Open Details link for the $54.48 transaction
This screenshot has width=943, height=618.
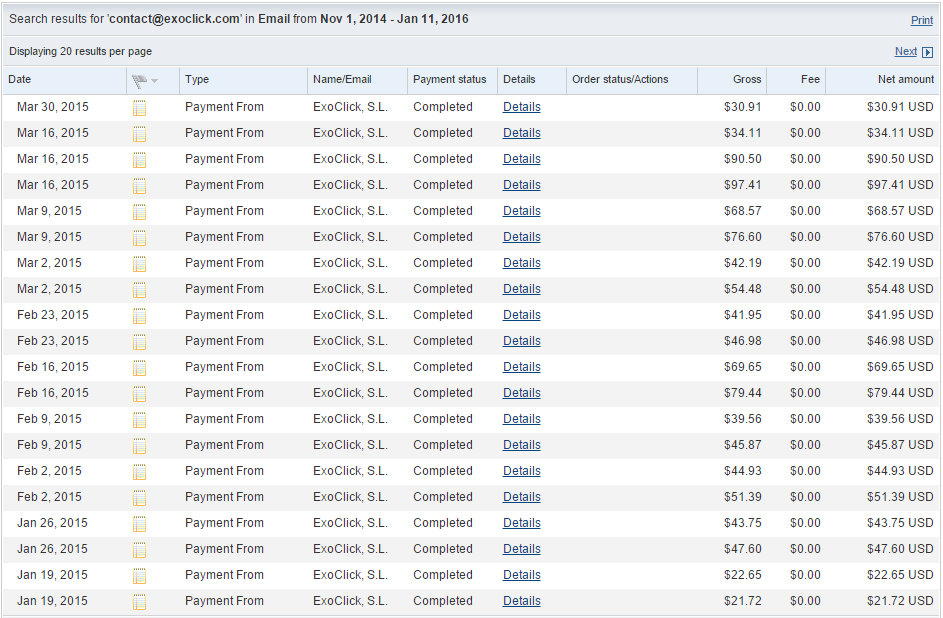pyautogui.click(x=521, y=289)
